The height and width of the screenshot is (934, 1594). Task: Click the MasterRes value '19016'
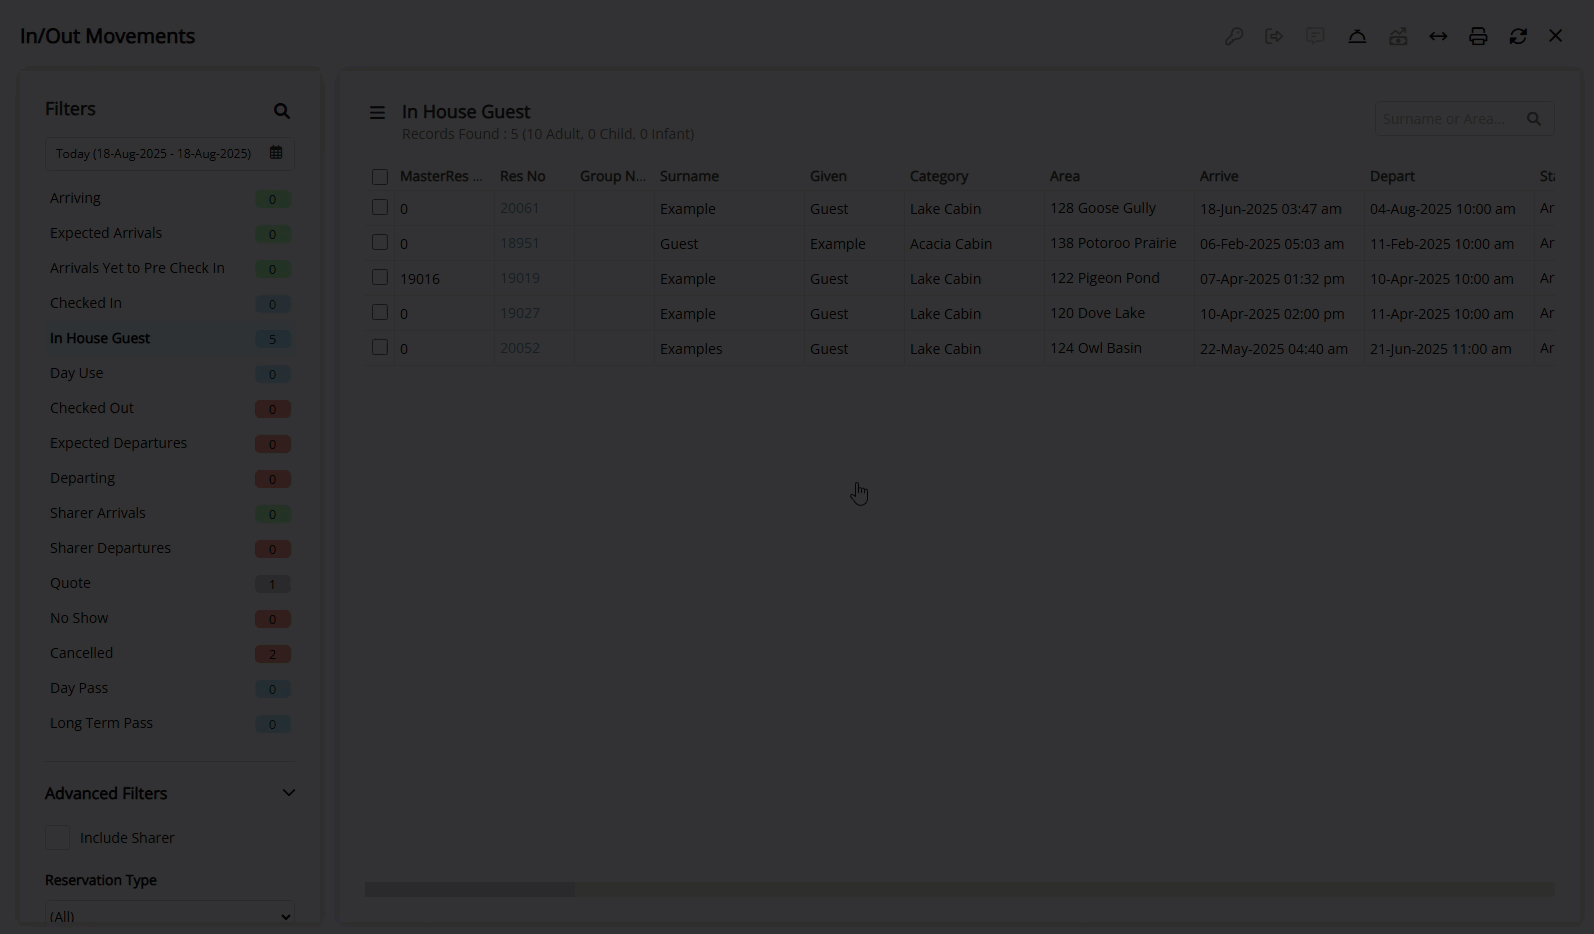[x=420, y=279]
